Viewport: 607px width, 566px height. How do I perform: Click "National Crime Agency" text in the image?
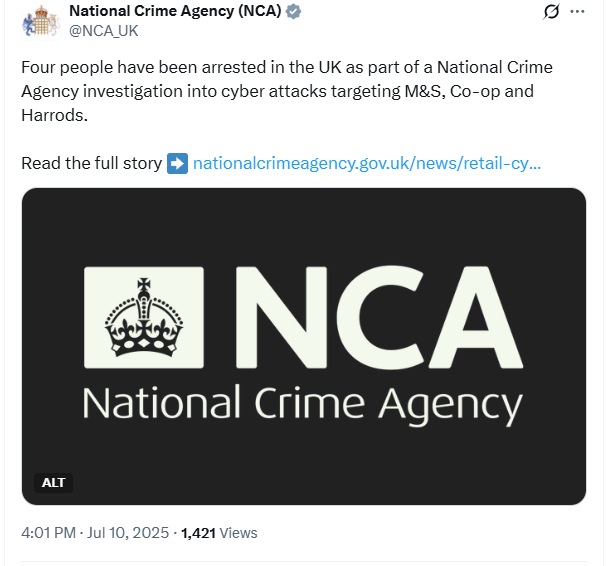click(303, 405)
